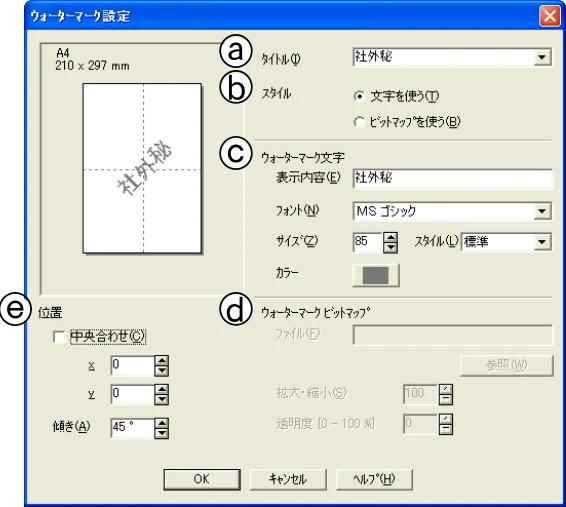Increase 傾き angle with up arrow
Image resolution: width=566 pixels, height=507 pixels.
point(161,423)
